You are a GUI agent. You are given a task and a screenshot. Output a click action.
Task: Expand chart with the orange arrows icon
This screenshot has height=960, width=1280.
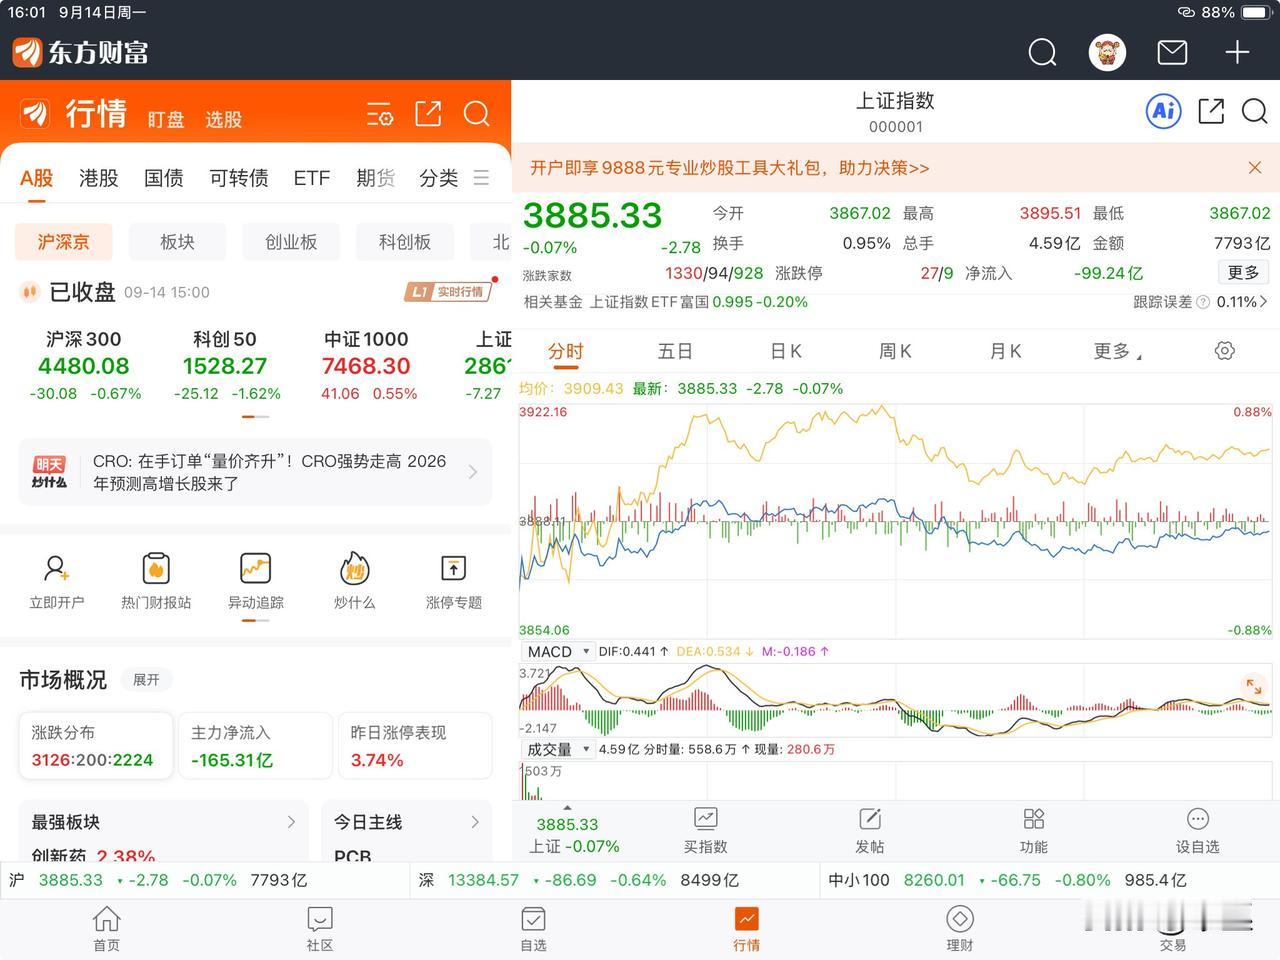pos(1253,686)
